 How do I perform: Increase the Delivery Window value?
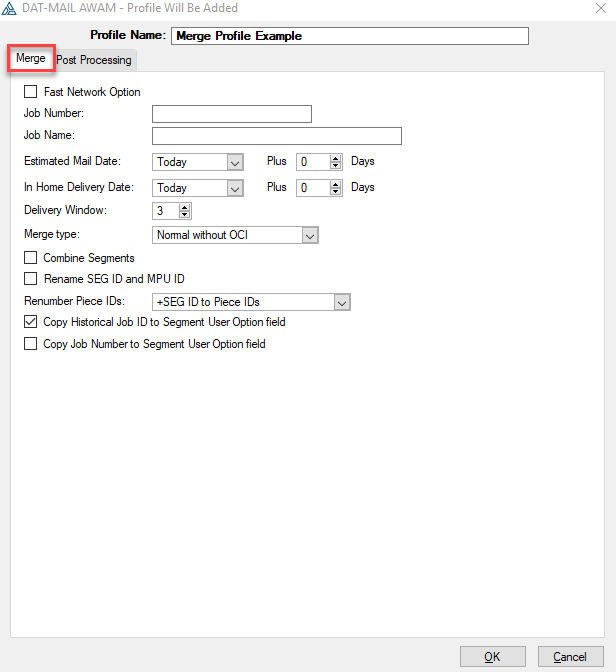[185, 207]
